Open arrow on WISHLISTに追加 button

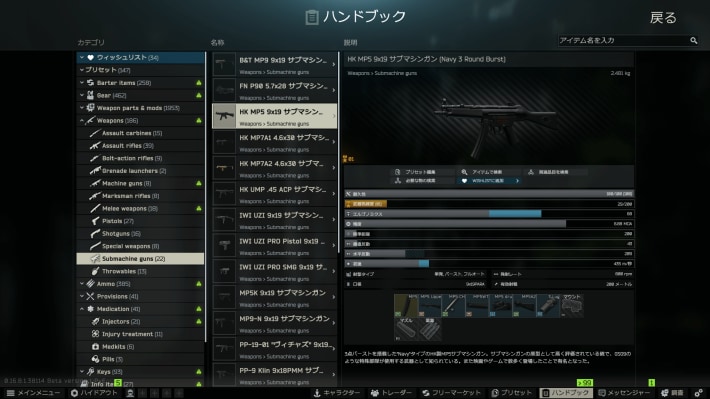coord(517,181)
